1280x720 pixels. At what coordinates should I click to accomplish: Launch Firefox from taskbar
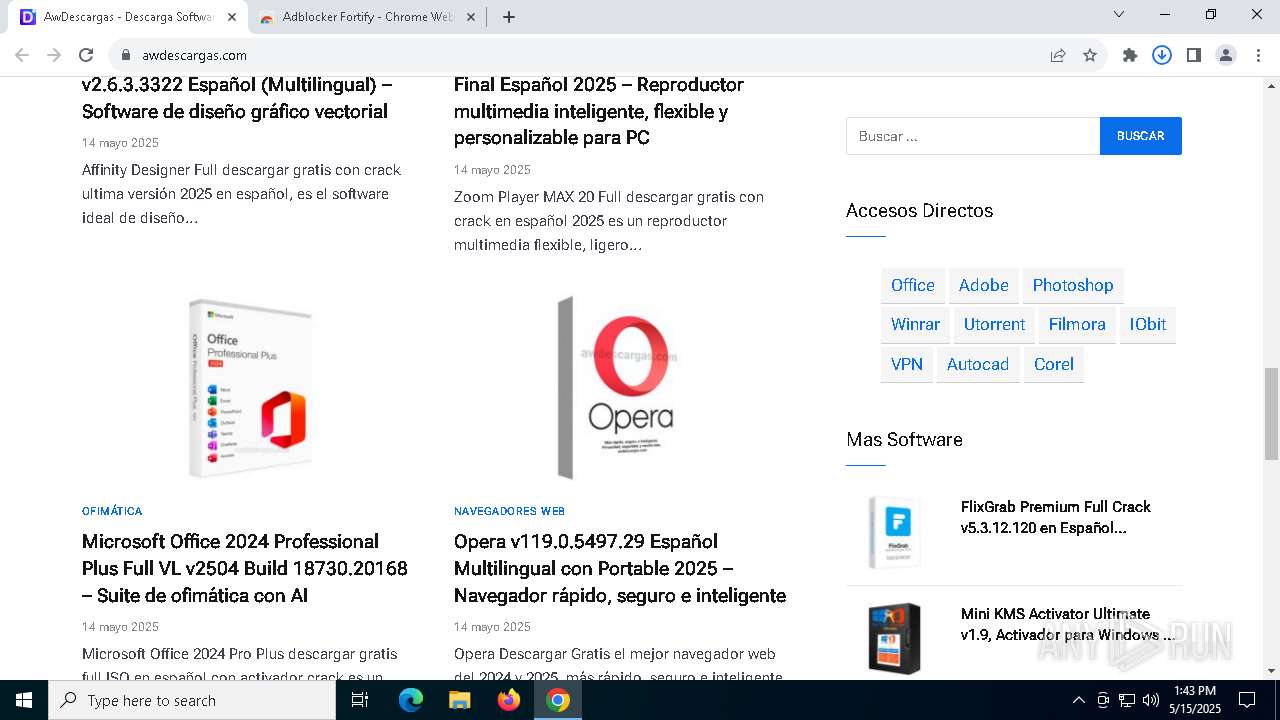coord(509,700)
